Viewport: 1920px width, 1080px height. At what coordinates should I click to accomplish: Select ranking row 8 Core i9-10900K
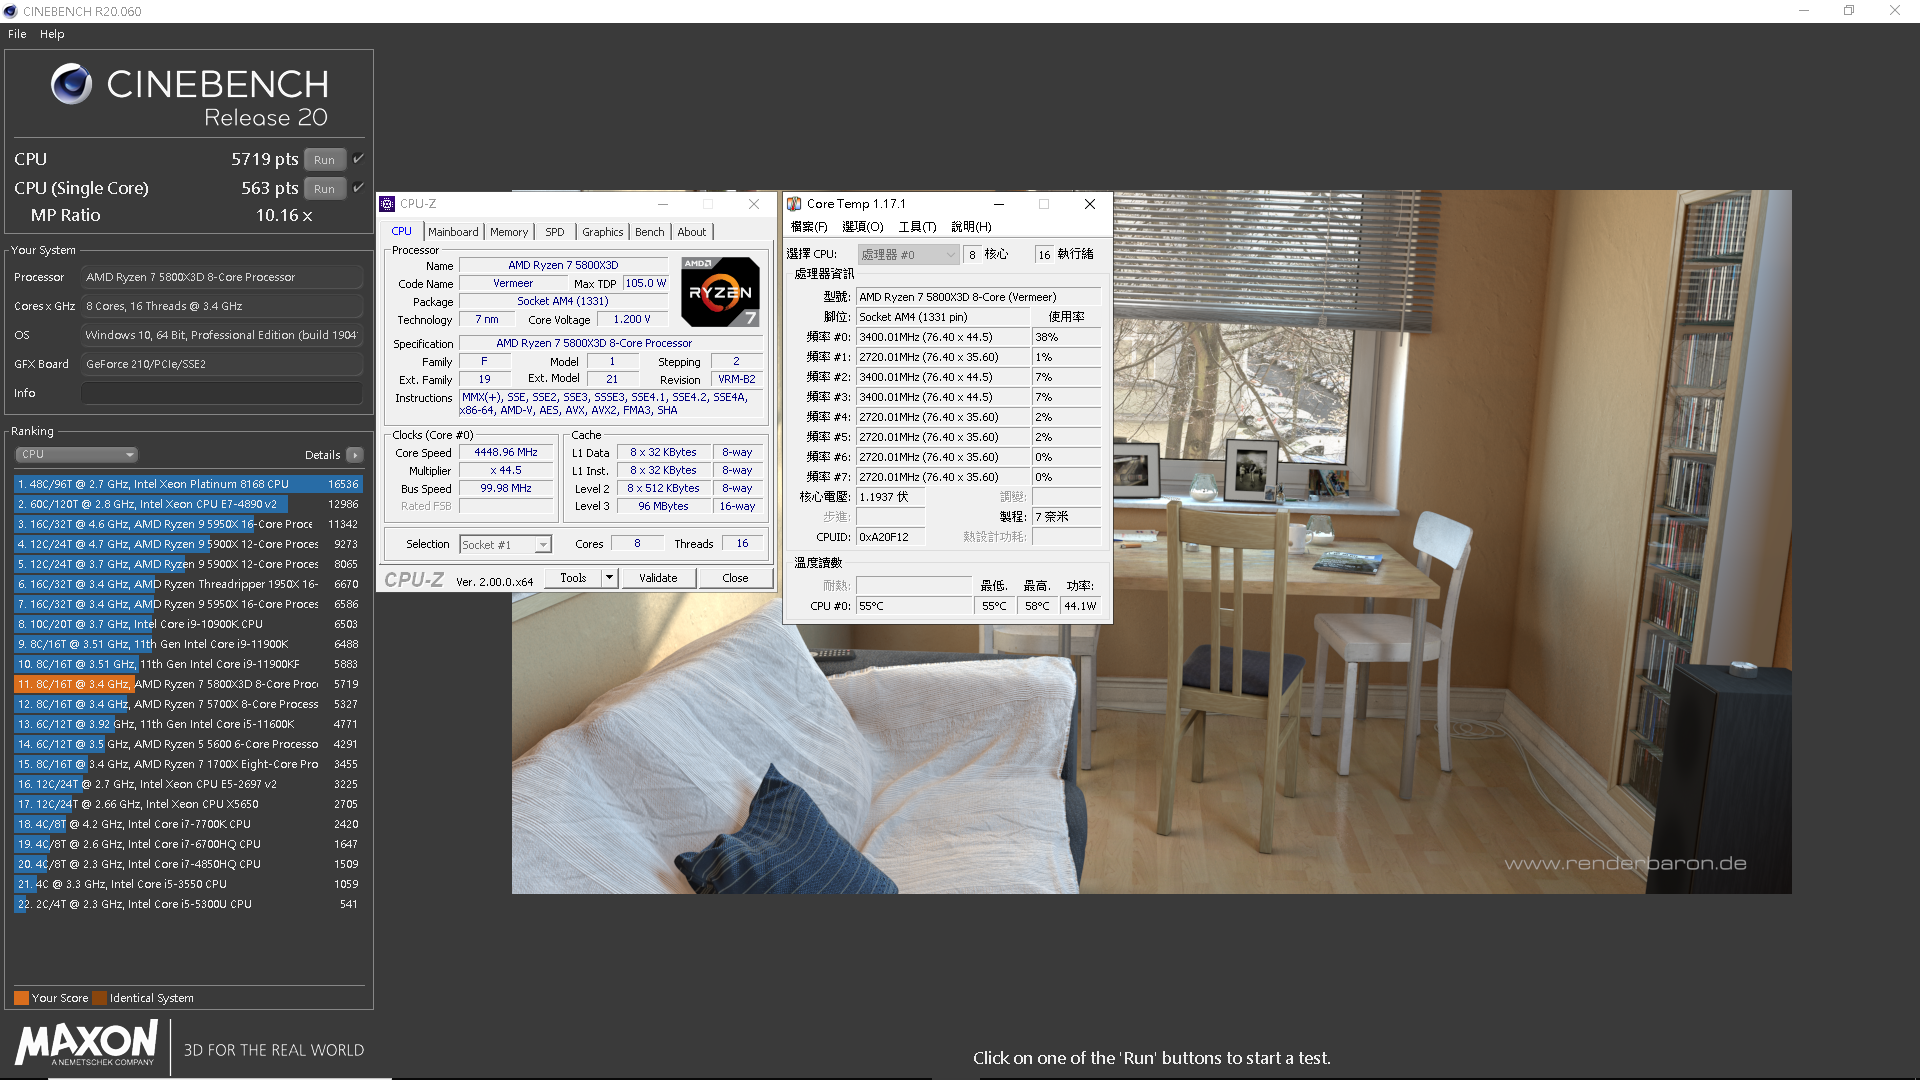coord(188,624)
